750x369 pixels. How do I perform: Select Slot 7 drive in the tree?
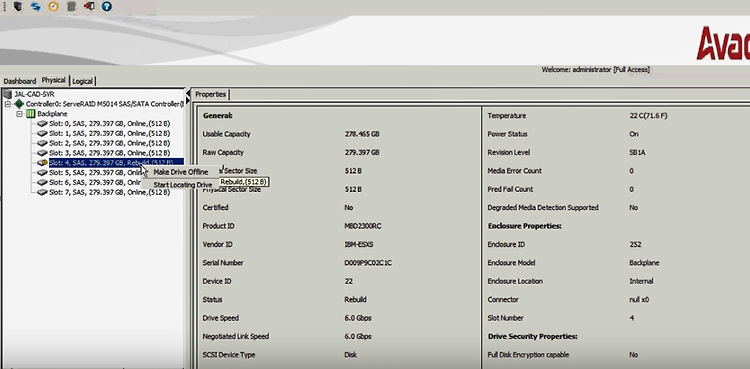point(109,192)
